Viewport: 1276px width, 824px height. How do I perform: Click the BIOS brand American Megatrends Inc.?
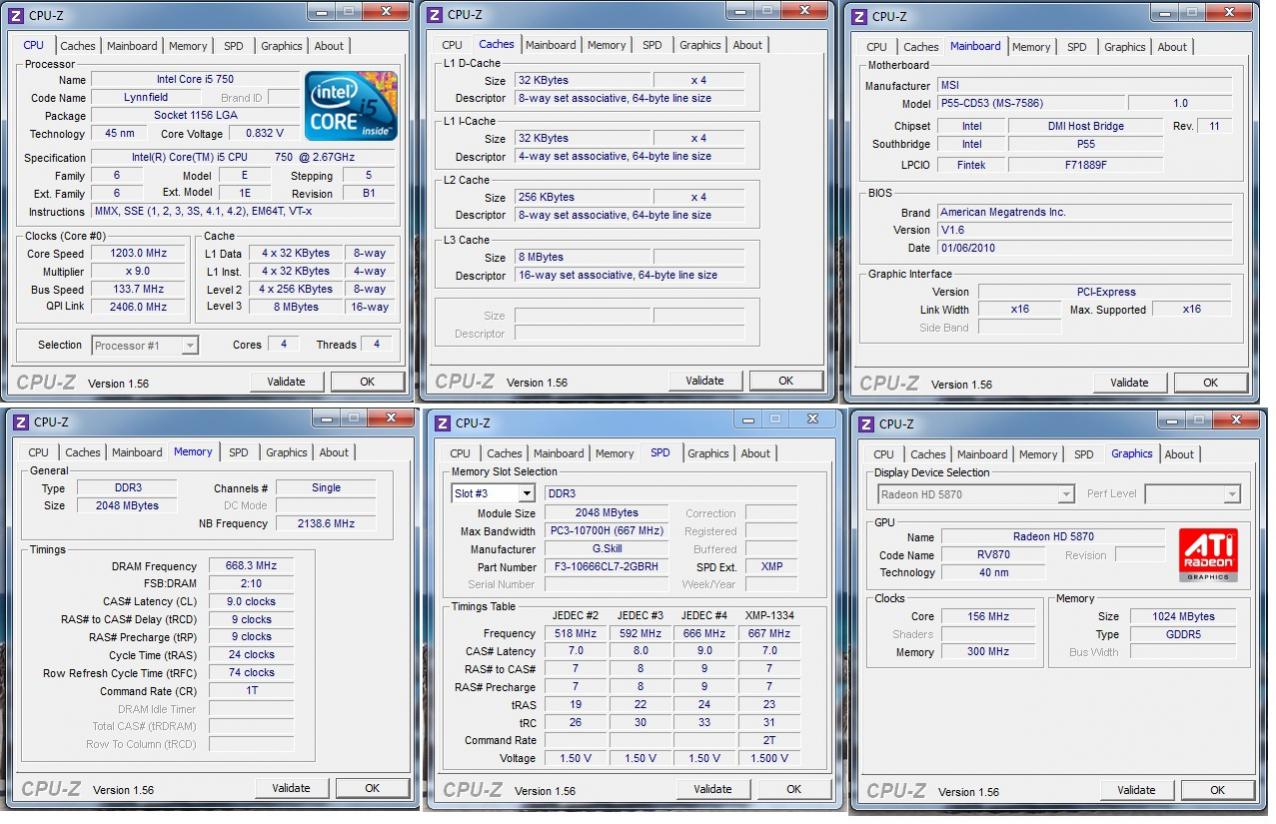(x=1084, y=212)
